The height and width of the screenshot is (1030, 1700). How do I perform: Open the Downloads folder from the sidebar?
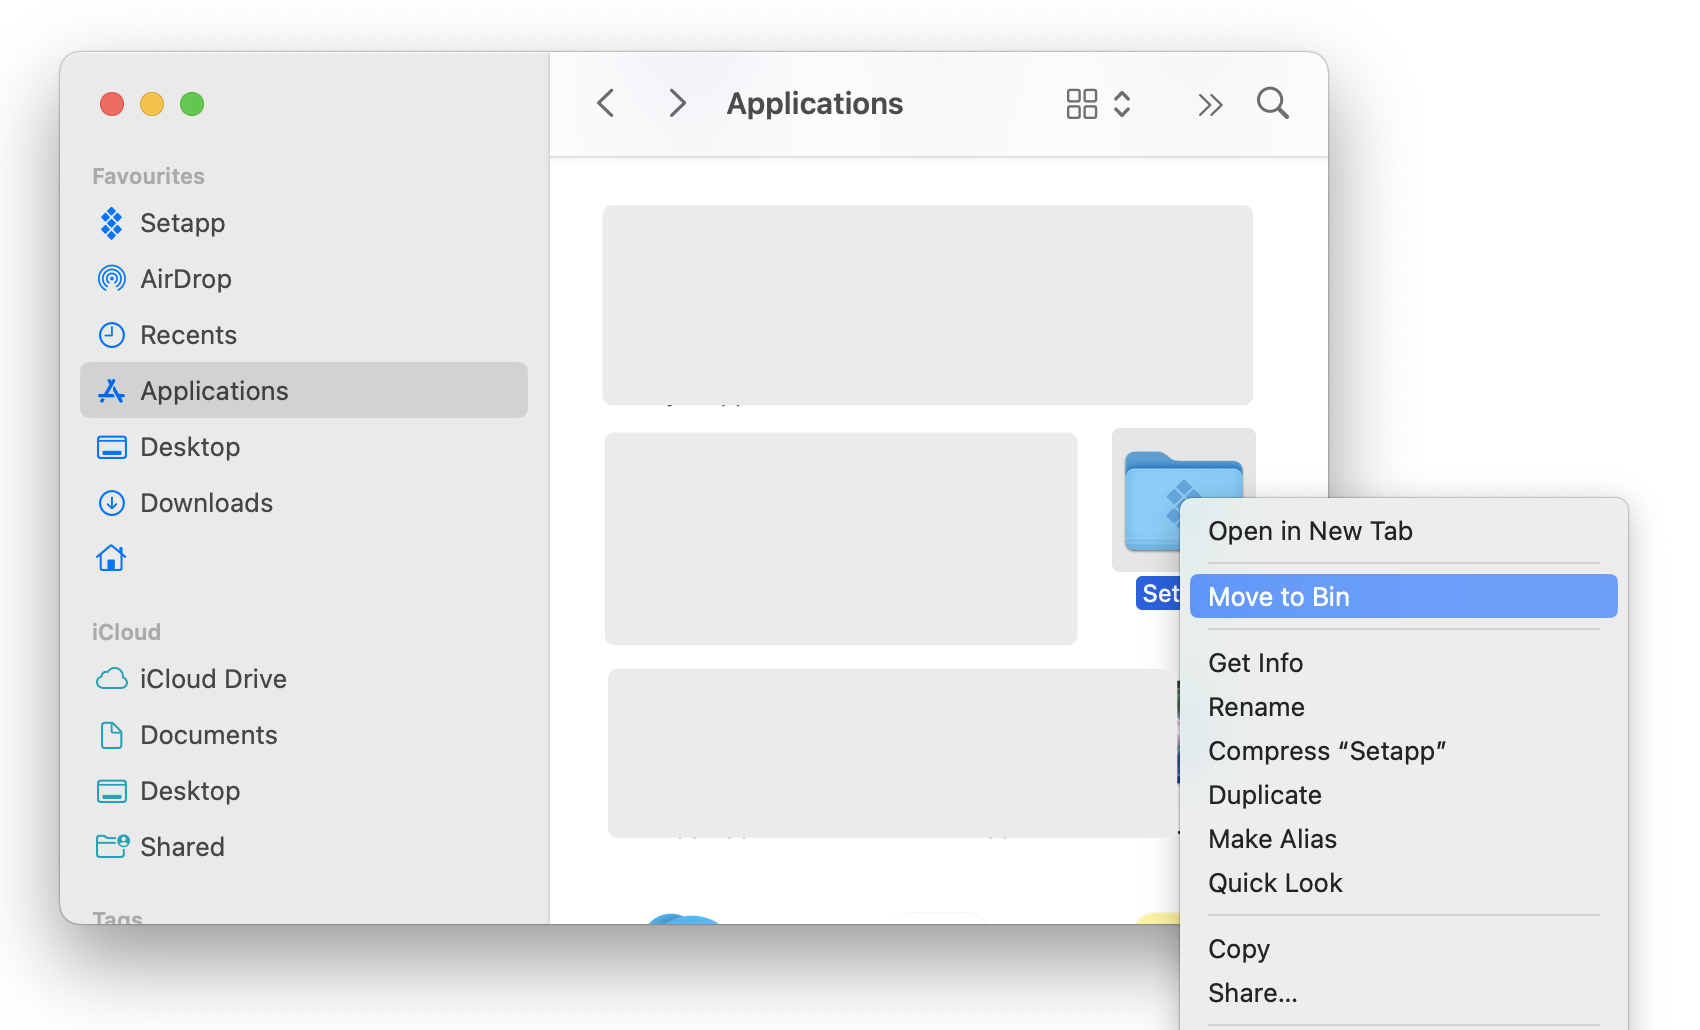(206, 503)
